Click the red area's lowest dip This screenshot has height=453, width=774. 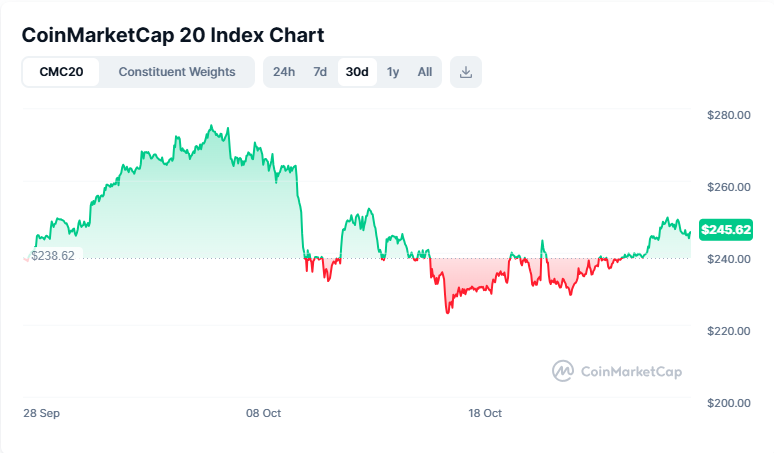(447, 312)
